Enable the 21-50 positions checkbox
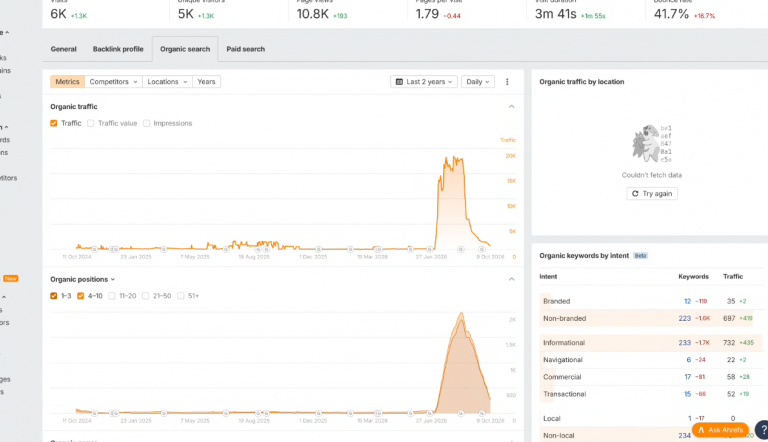The width and height of the screenshot is (768, 442). (145, 296)
